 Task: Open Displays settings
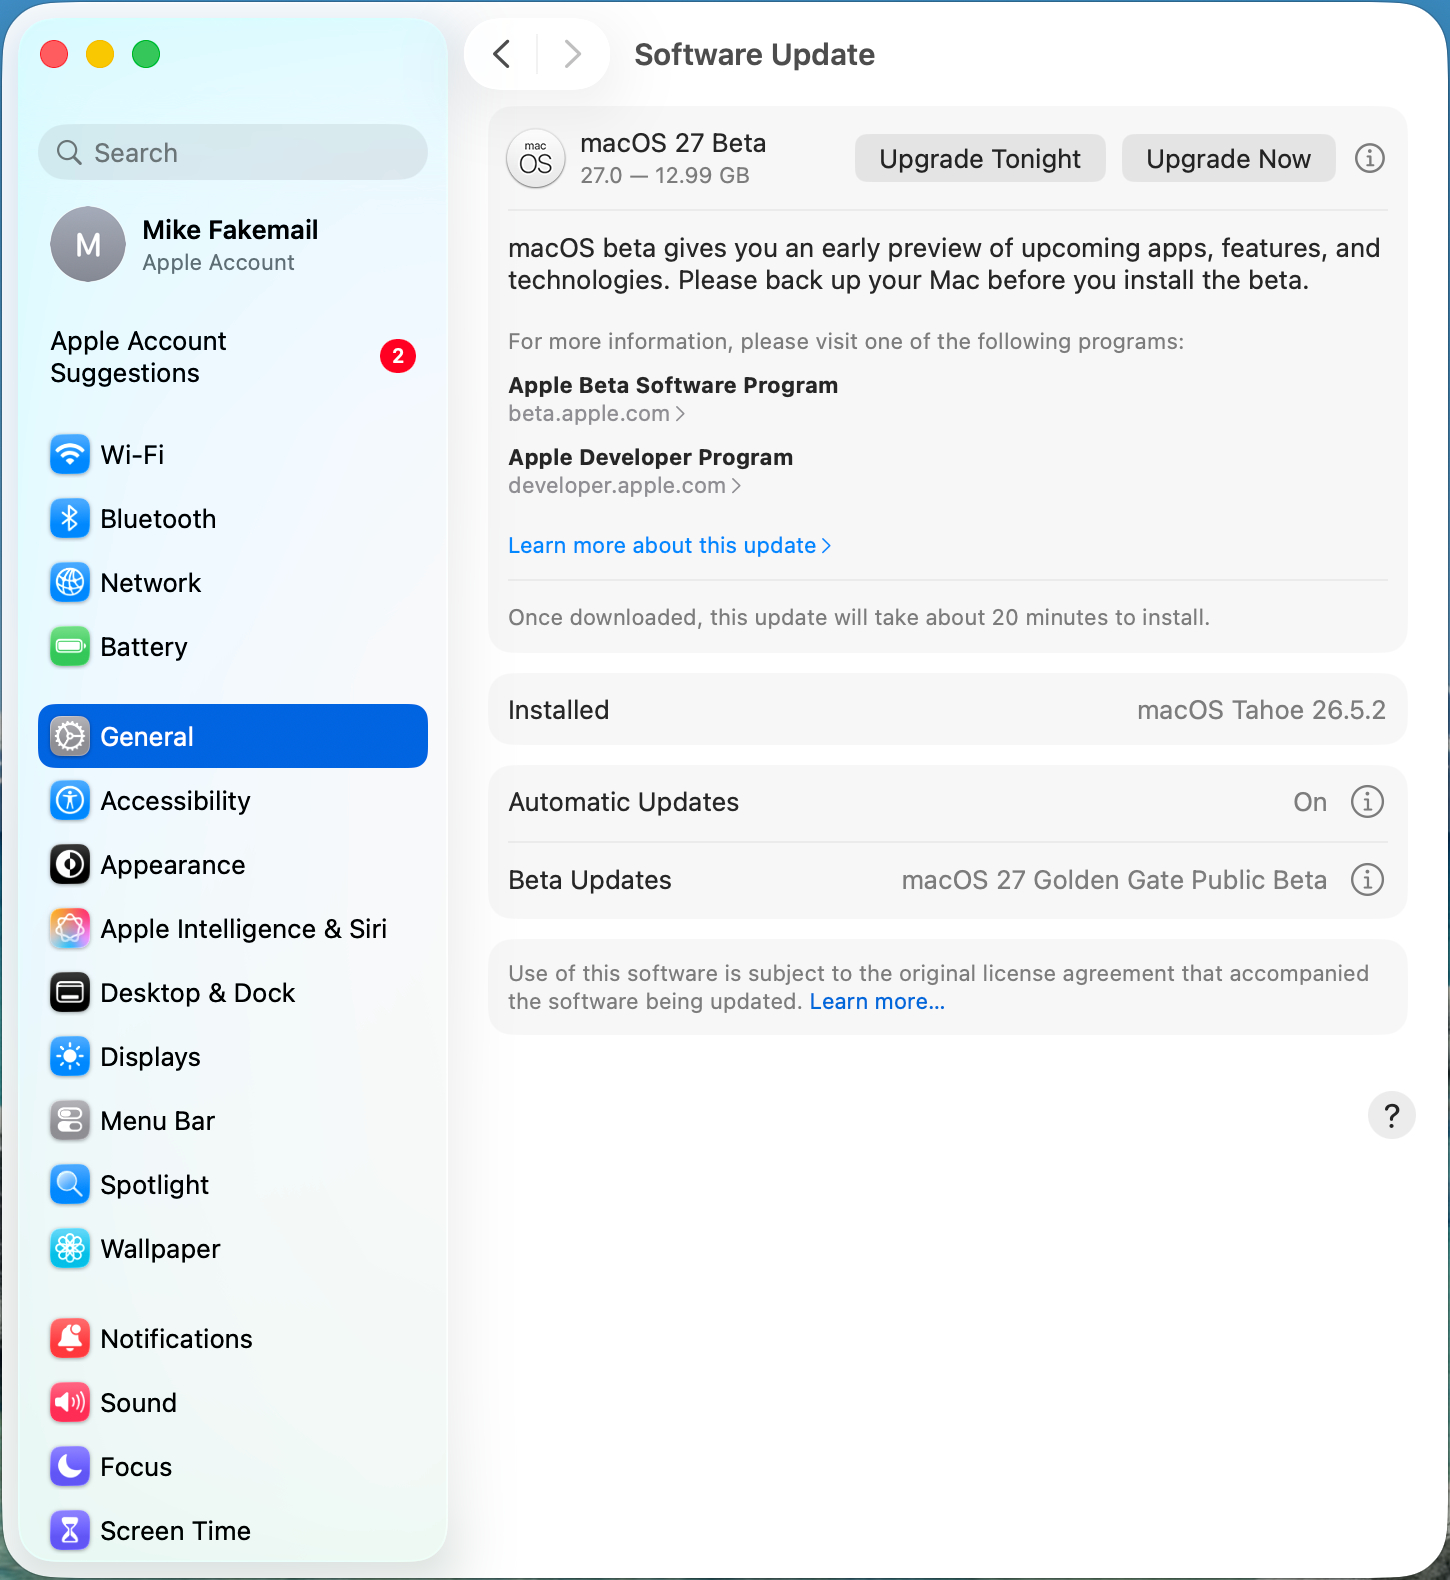232,1057
